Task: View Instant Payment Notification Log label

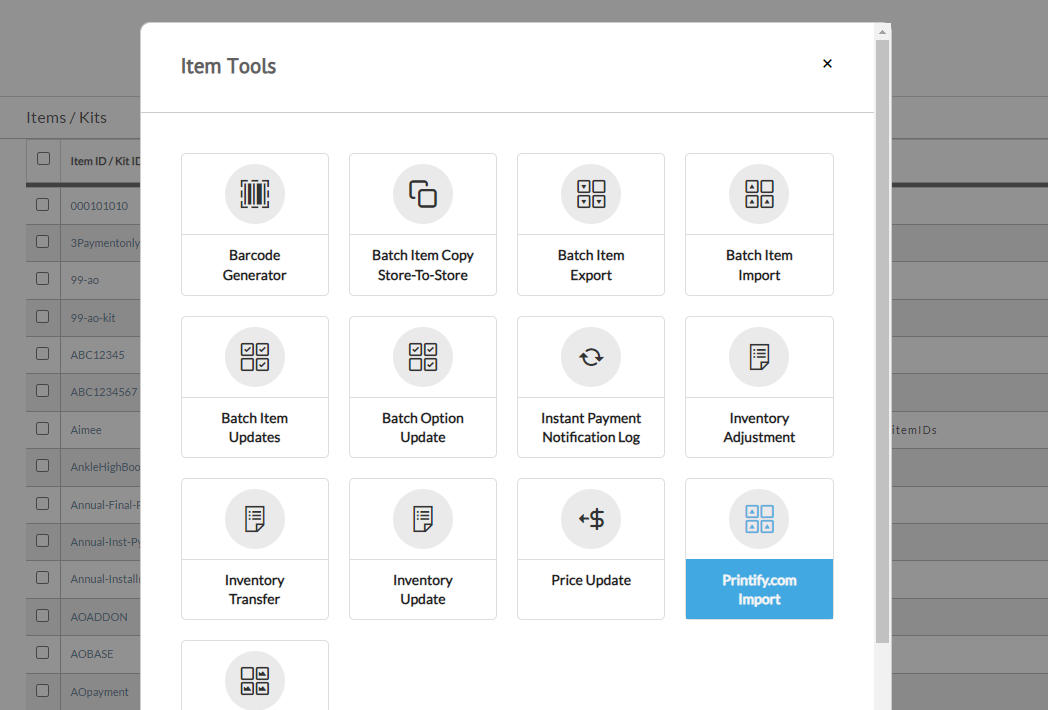Action: 591,427
